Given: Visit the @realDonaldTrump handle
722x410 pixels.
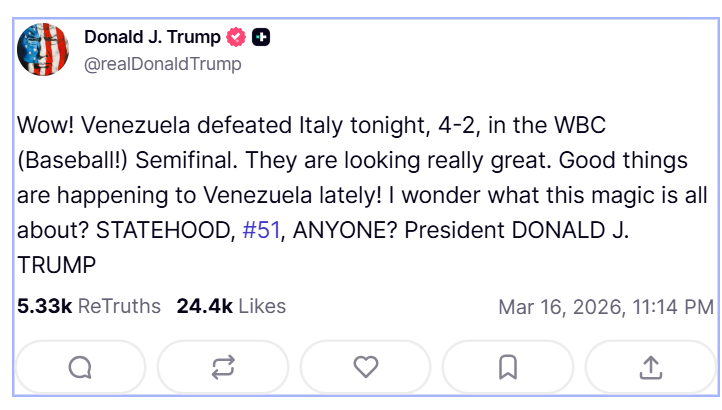Looking at the screenshot, I should pyautogui.click(x=162, y=64).
